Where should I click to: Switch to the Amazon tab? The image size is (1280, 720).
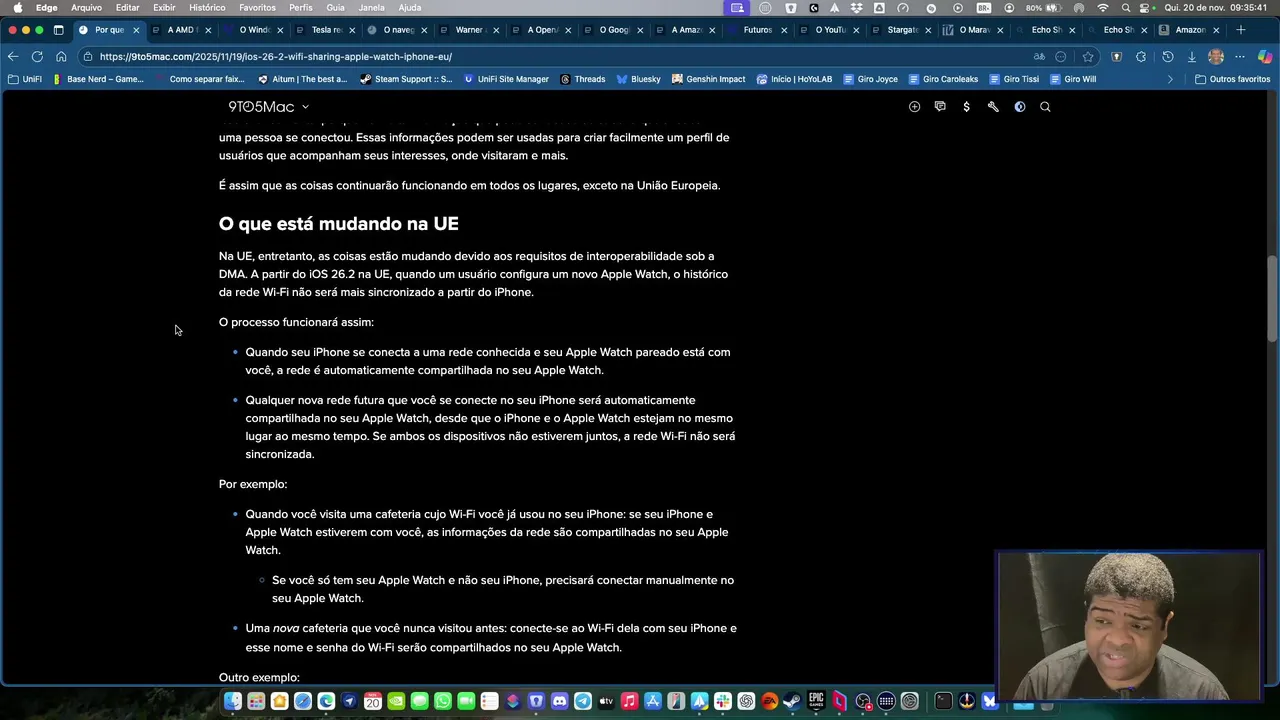coord(1188,30)
